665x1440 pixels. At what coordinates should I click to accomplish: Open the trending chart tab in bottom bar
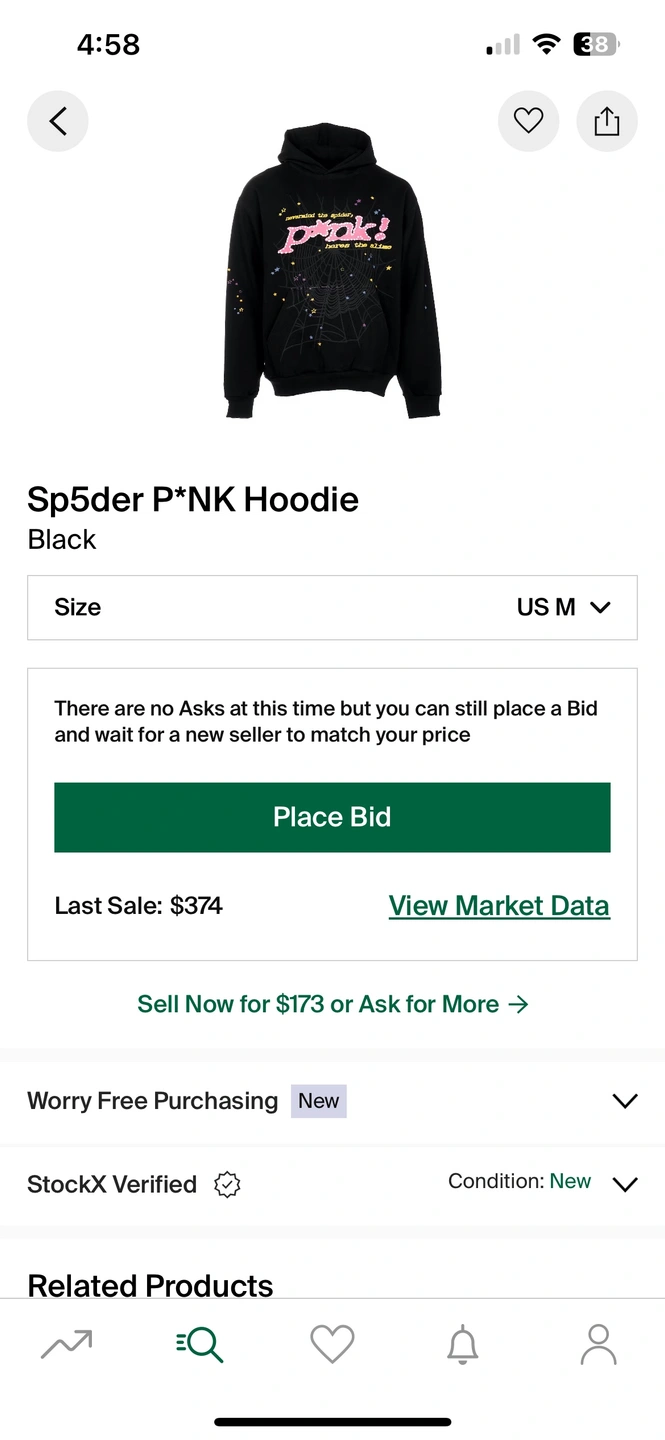coord(66,1344)
